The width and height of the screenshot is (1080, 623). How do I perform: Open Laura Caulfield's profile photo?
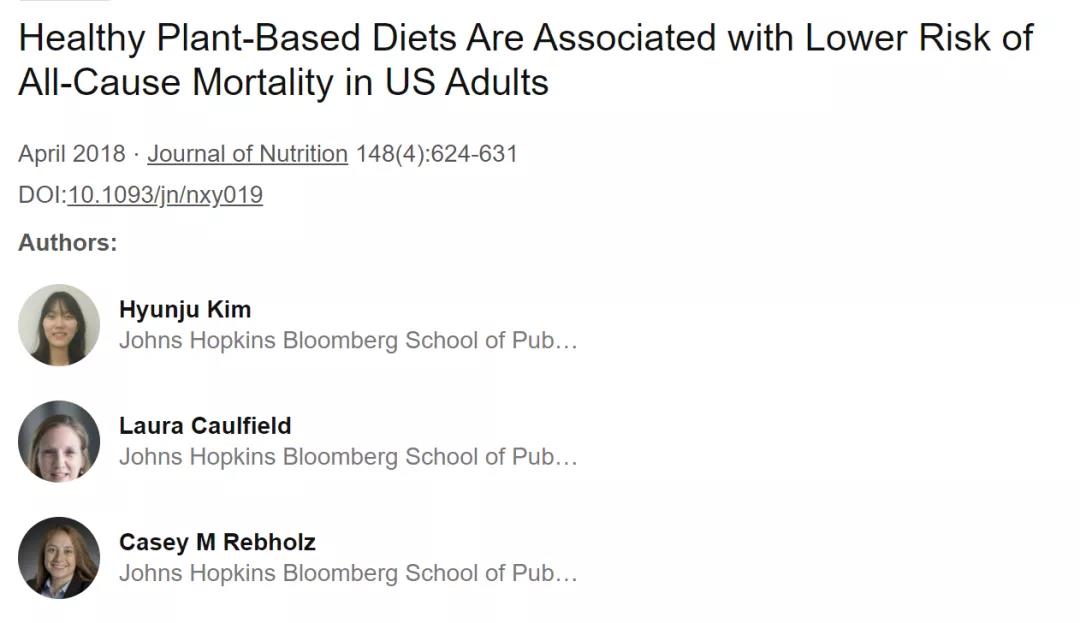pos(59,441)
